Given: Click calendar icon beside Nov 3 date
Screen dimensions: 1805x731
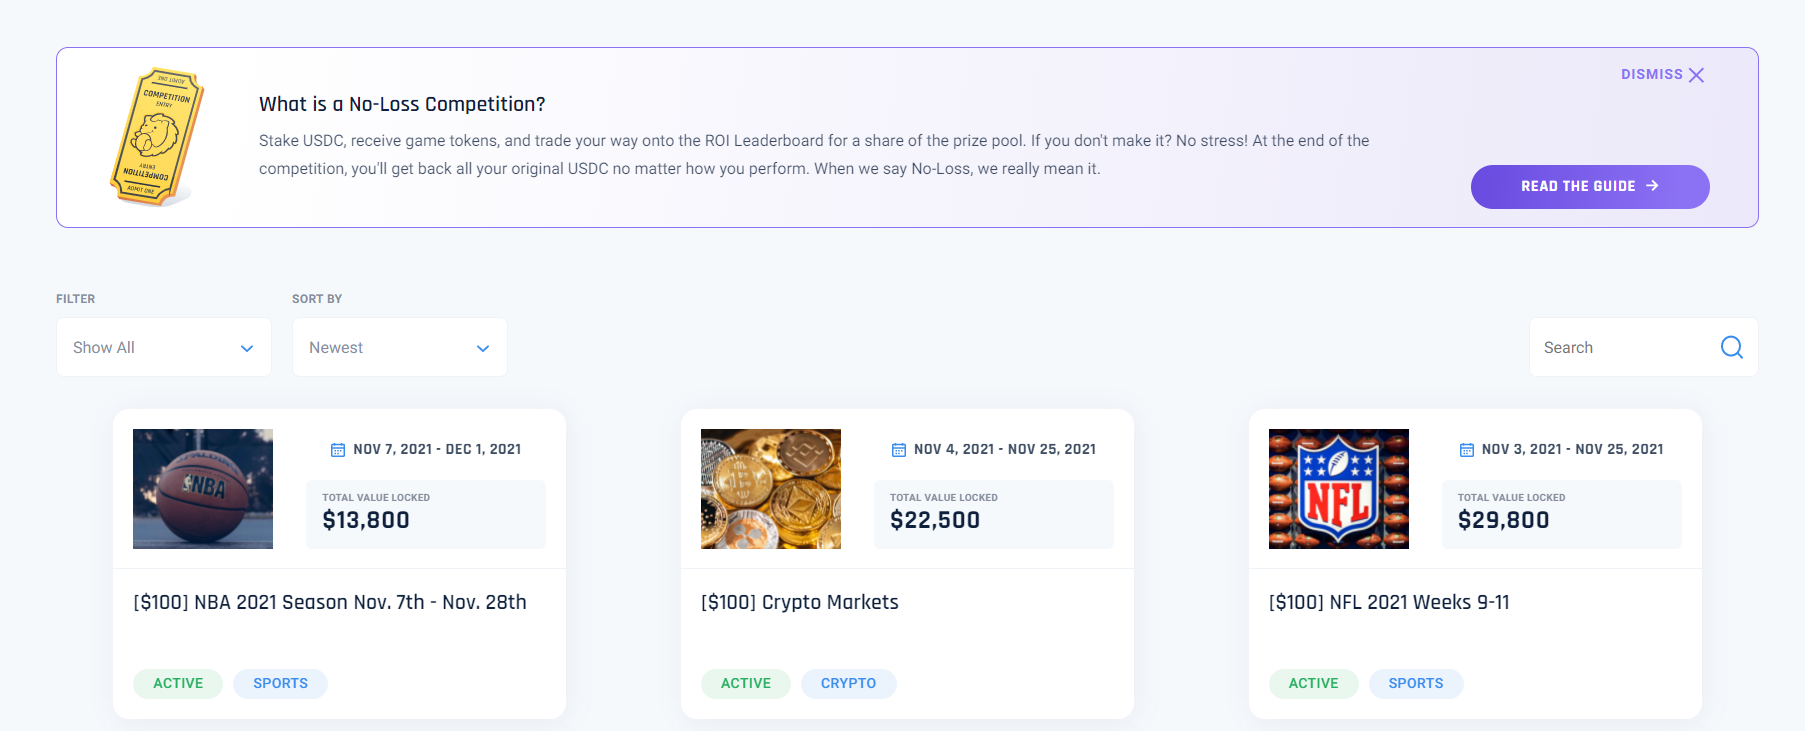Looking at the screenshot, I should click(x=1467, y=450).
